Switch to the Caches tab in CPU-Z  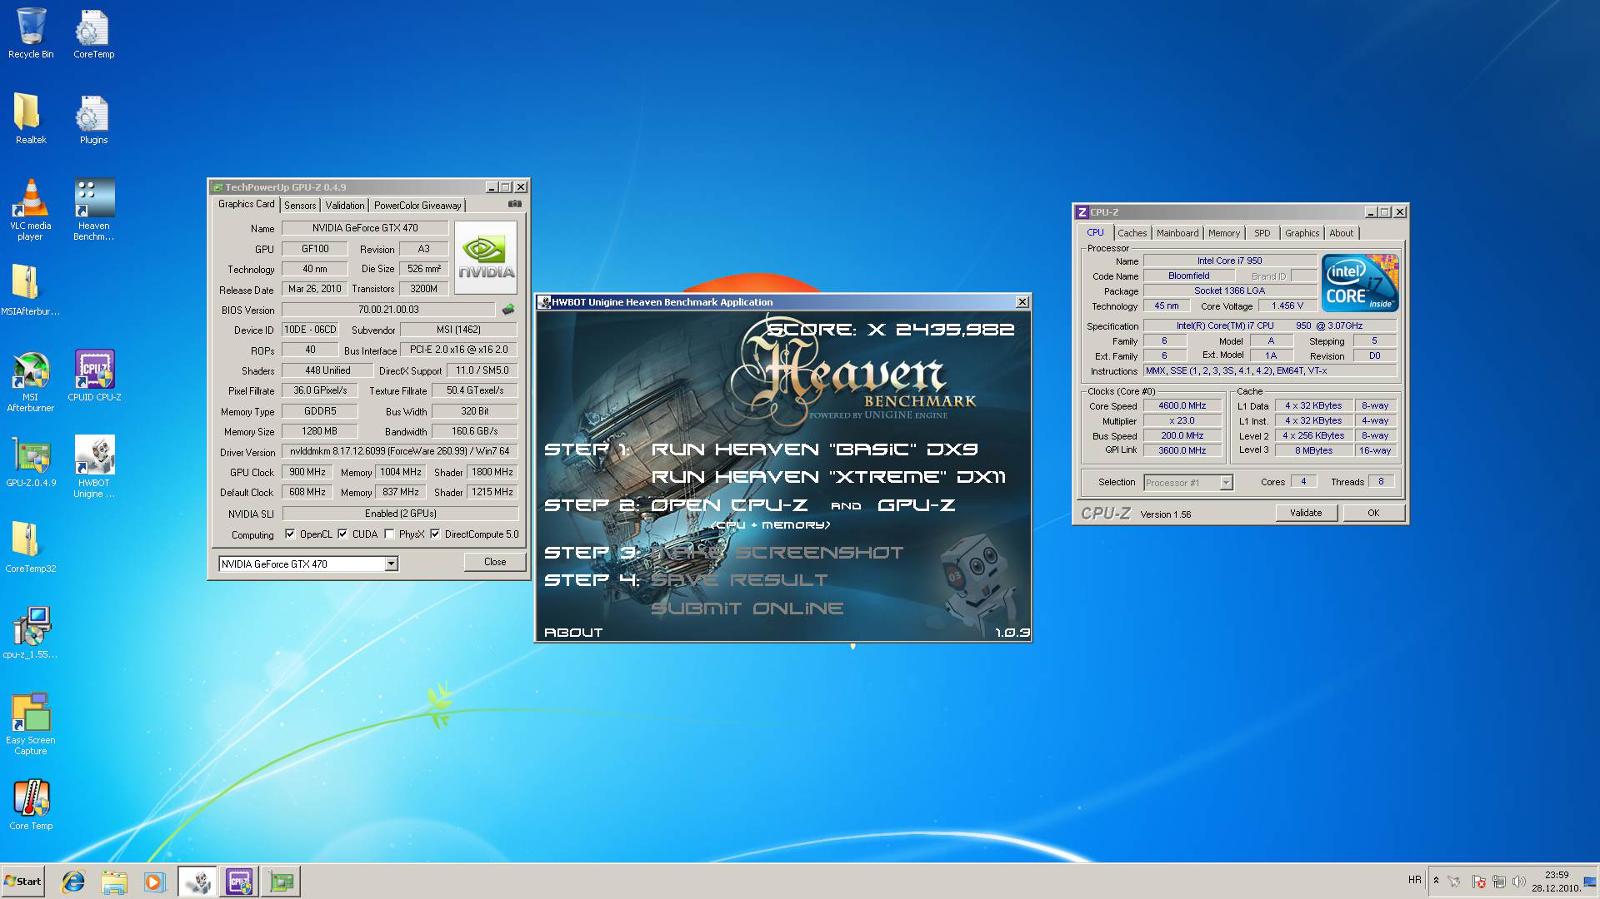click(x=1132, y=233)
